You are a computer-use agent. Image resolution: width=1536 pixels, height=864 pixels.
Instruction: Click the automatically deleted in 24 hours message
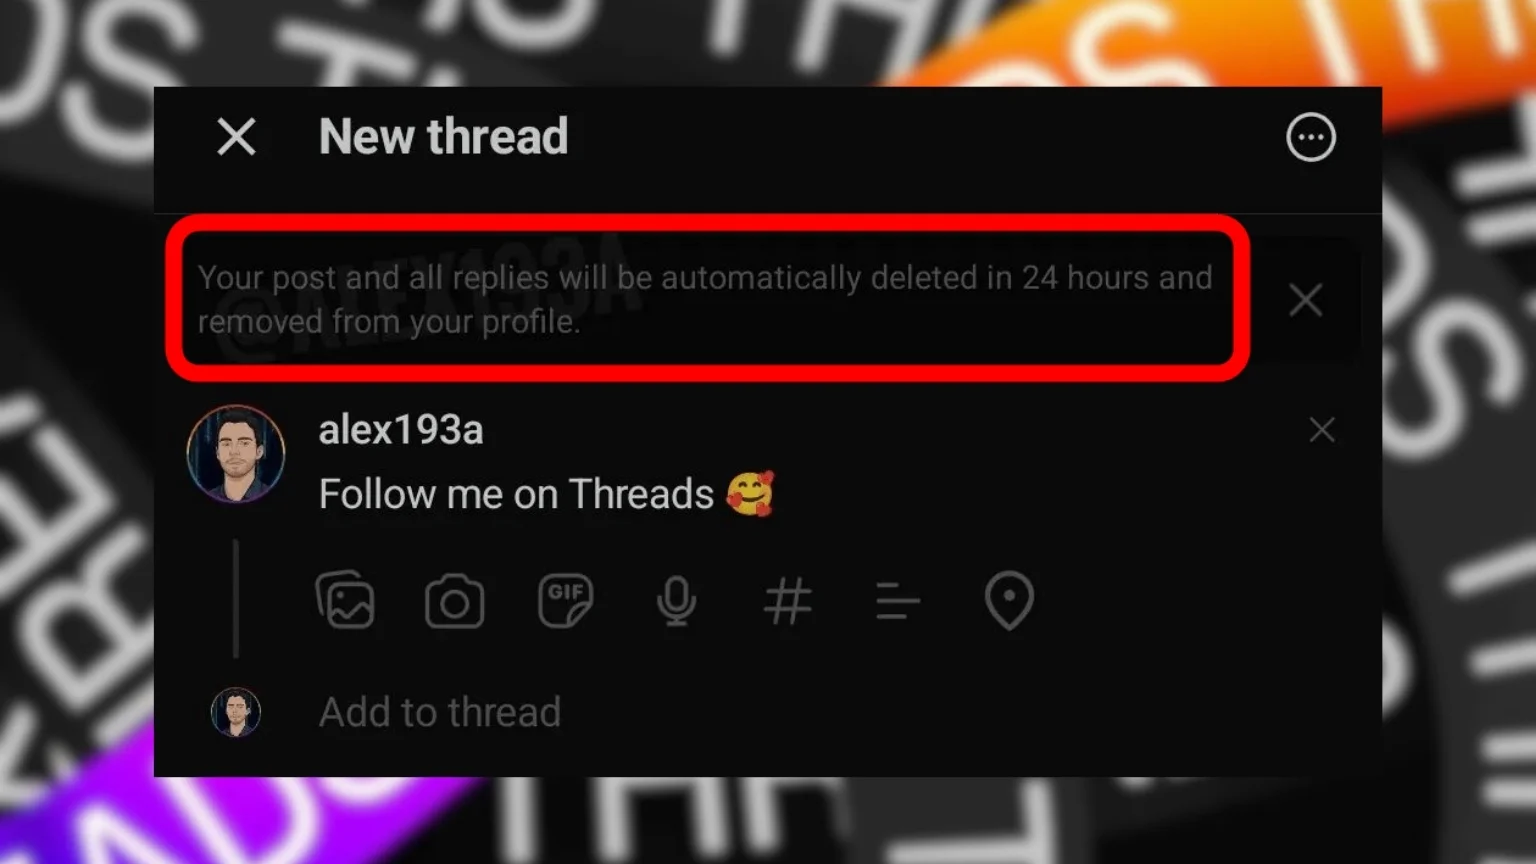(705, 299)
